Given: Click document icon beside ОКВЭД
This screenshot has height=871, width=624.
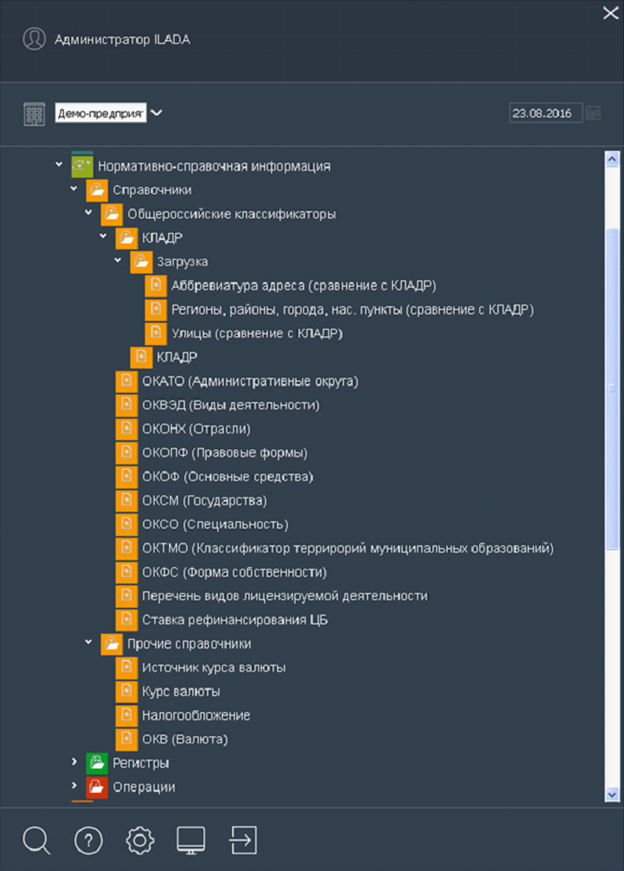Looking at the screenshot, I should pos(126,405).
